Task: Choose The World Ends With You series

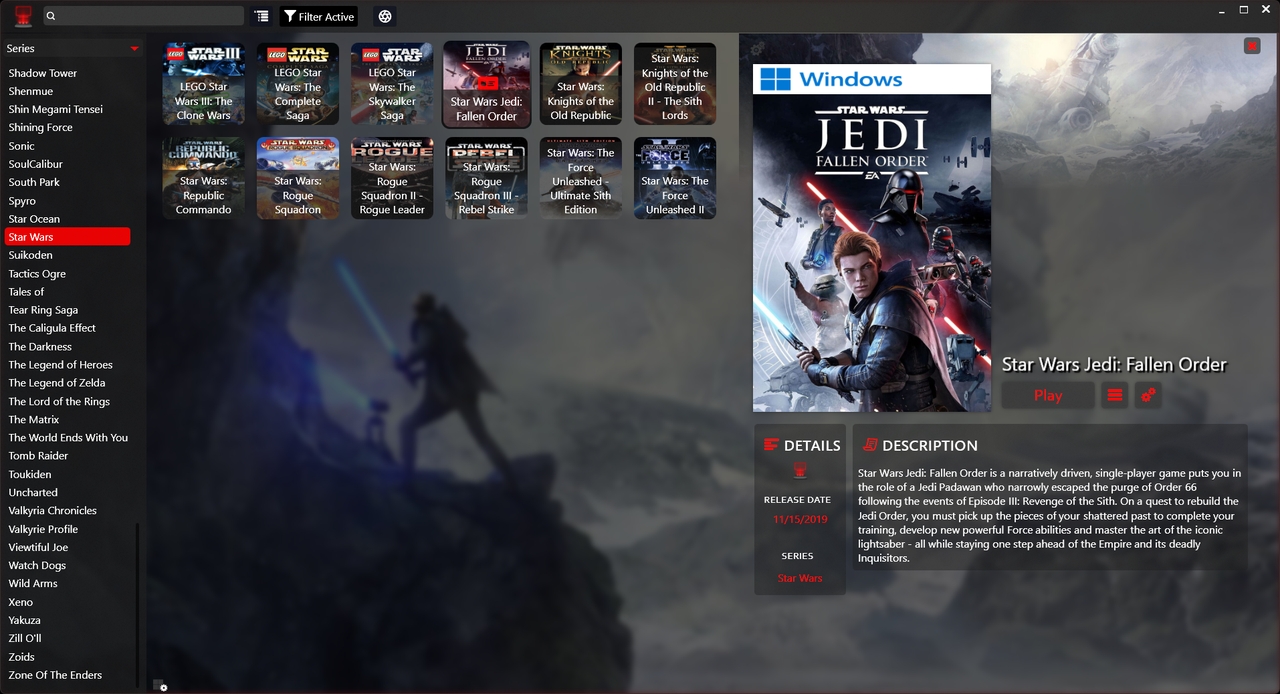Action: pyautogui.click(x=67, y=438)
